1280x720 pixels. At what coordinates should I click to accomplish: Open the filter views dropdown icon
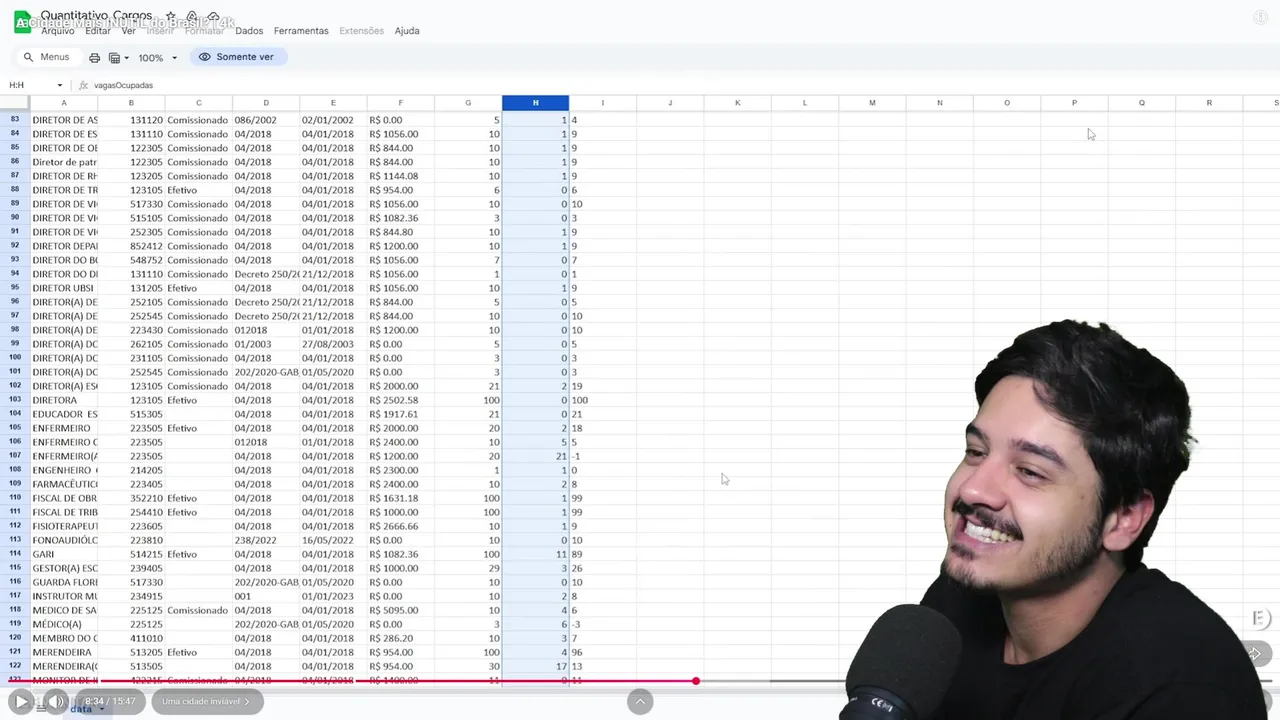point(118,58)
